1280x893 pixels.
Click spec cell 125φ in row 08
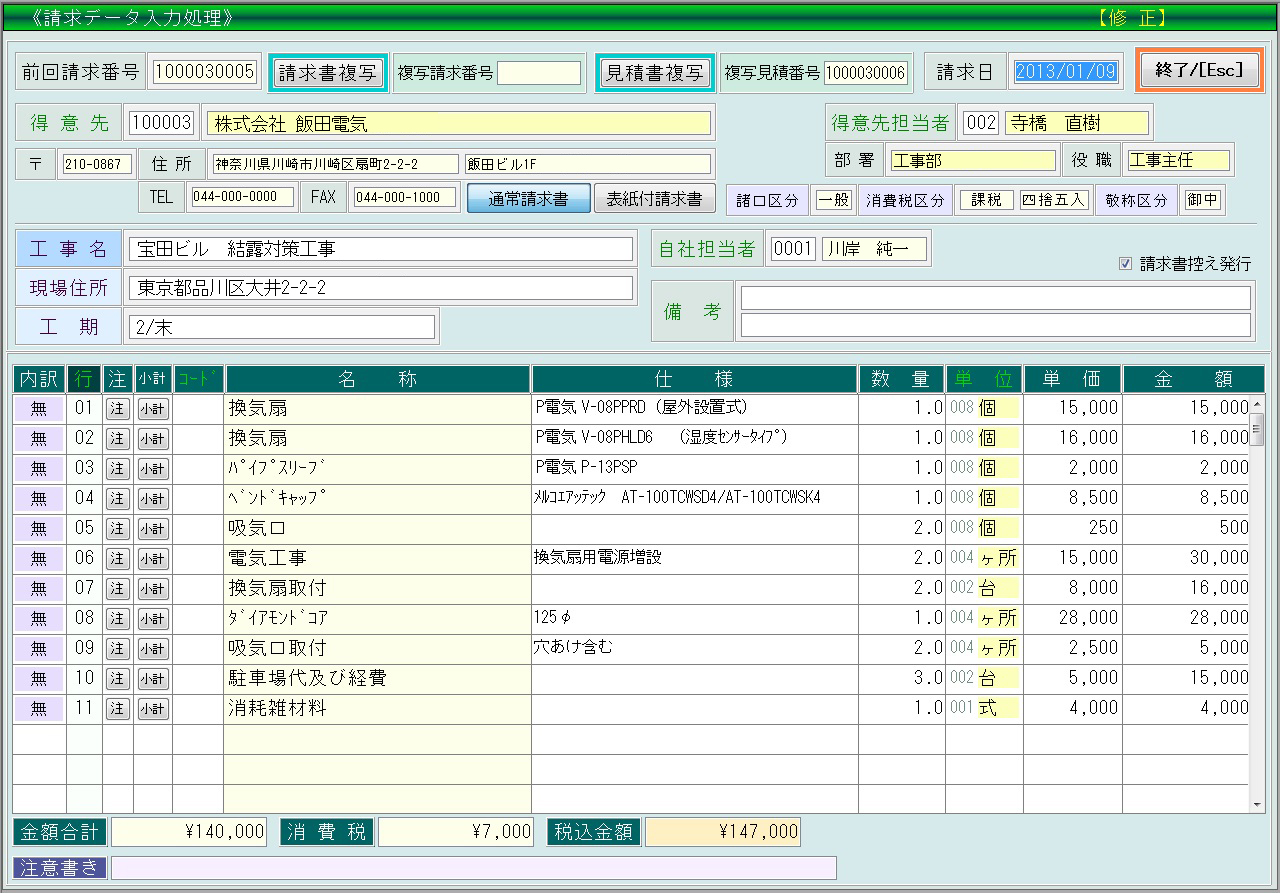click(694, 618)
